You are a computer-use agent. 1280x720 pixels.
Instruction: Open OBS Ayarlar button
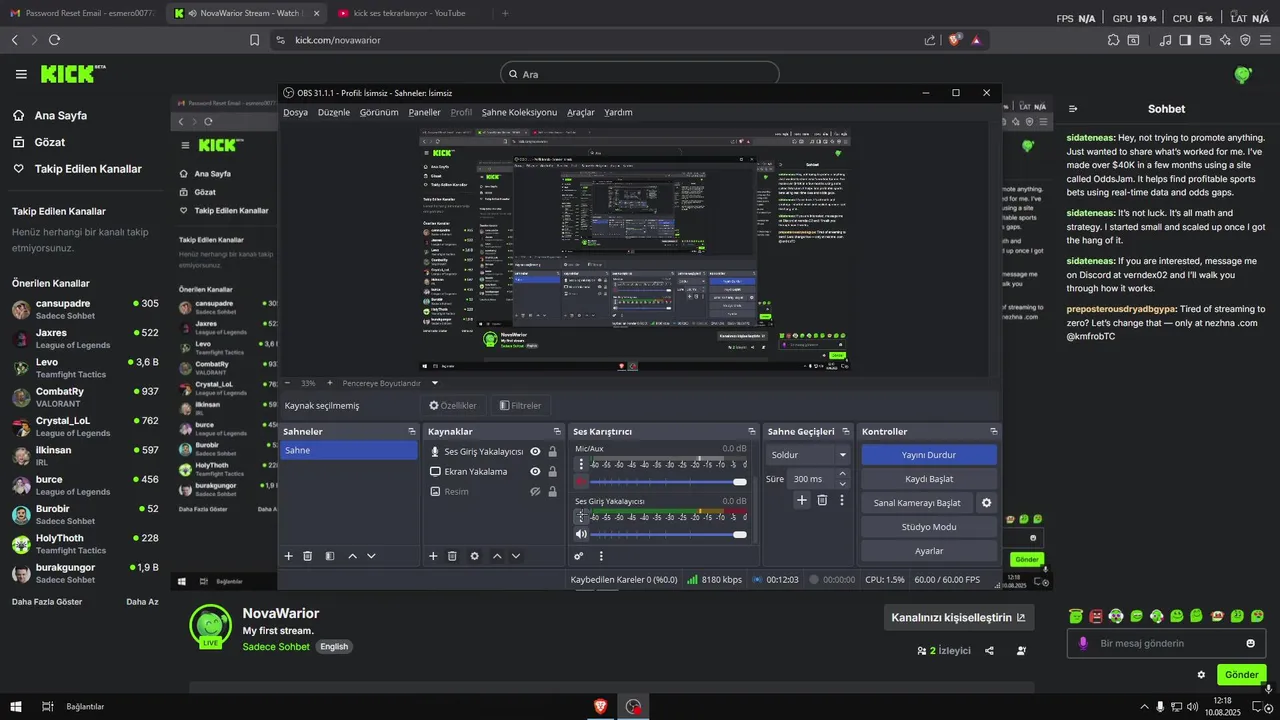929,551
